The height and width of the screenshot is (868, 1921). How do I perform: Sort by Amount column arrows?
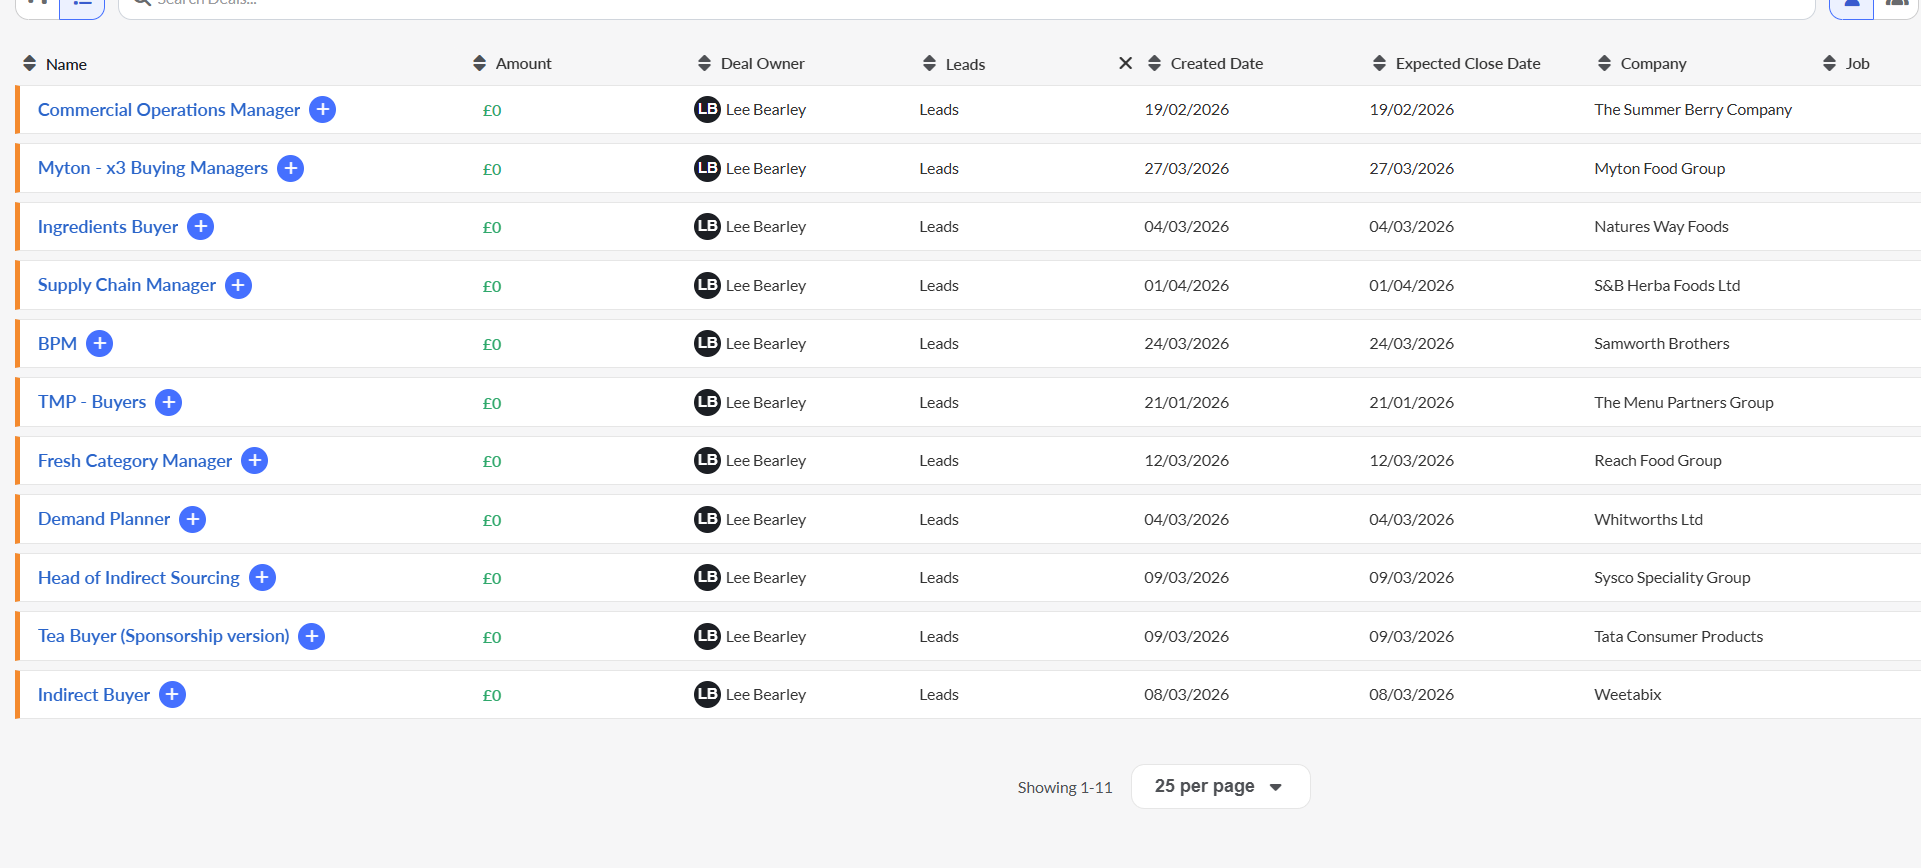click(x=479, y=63)
